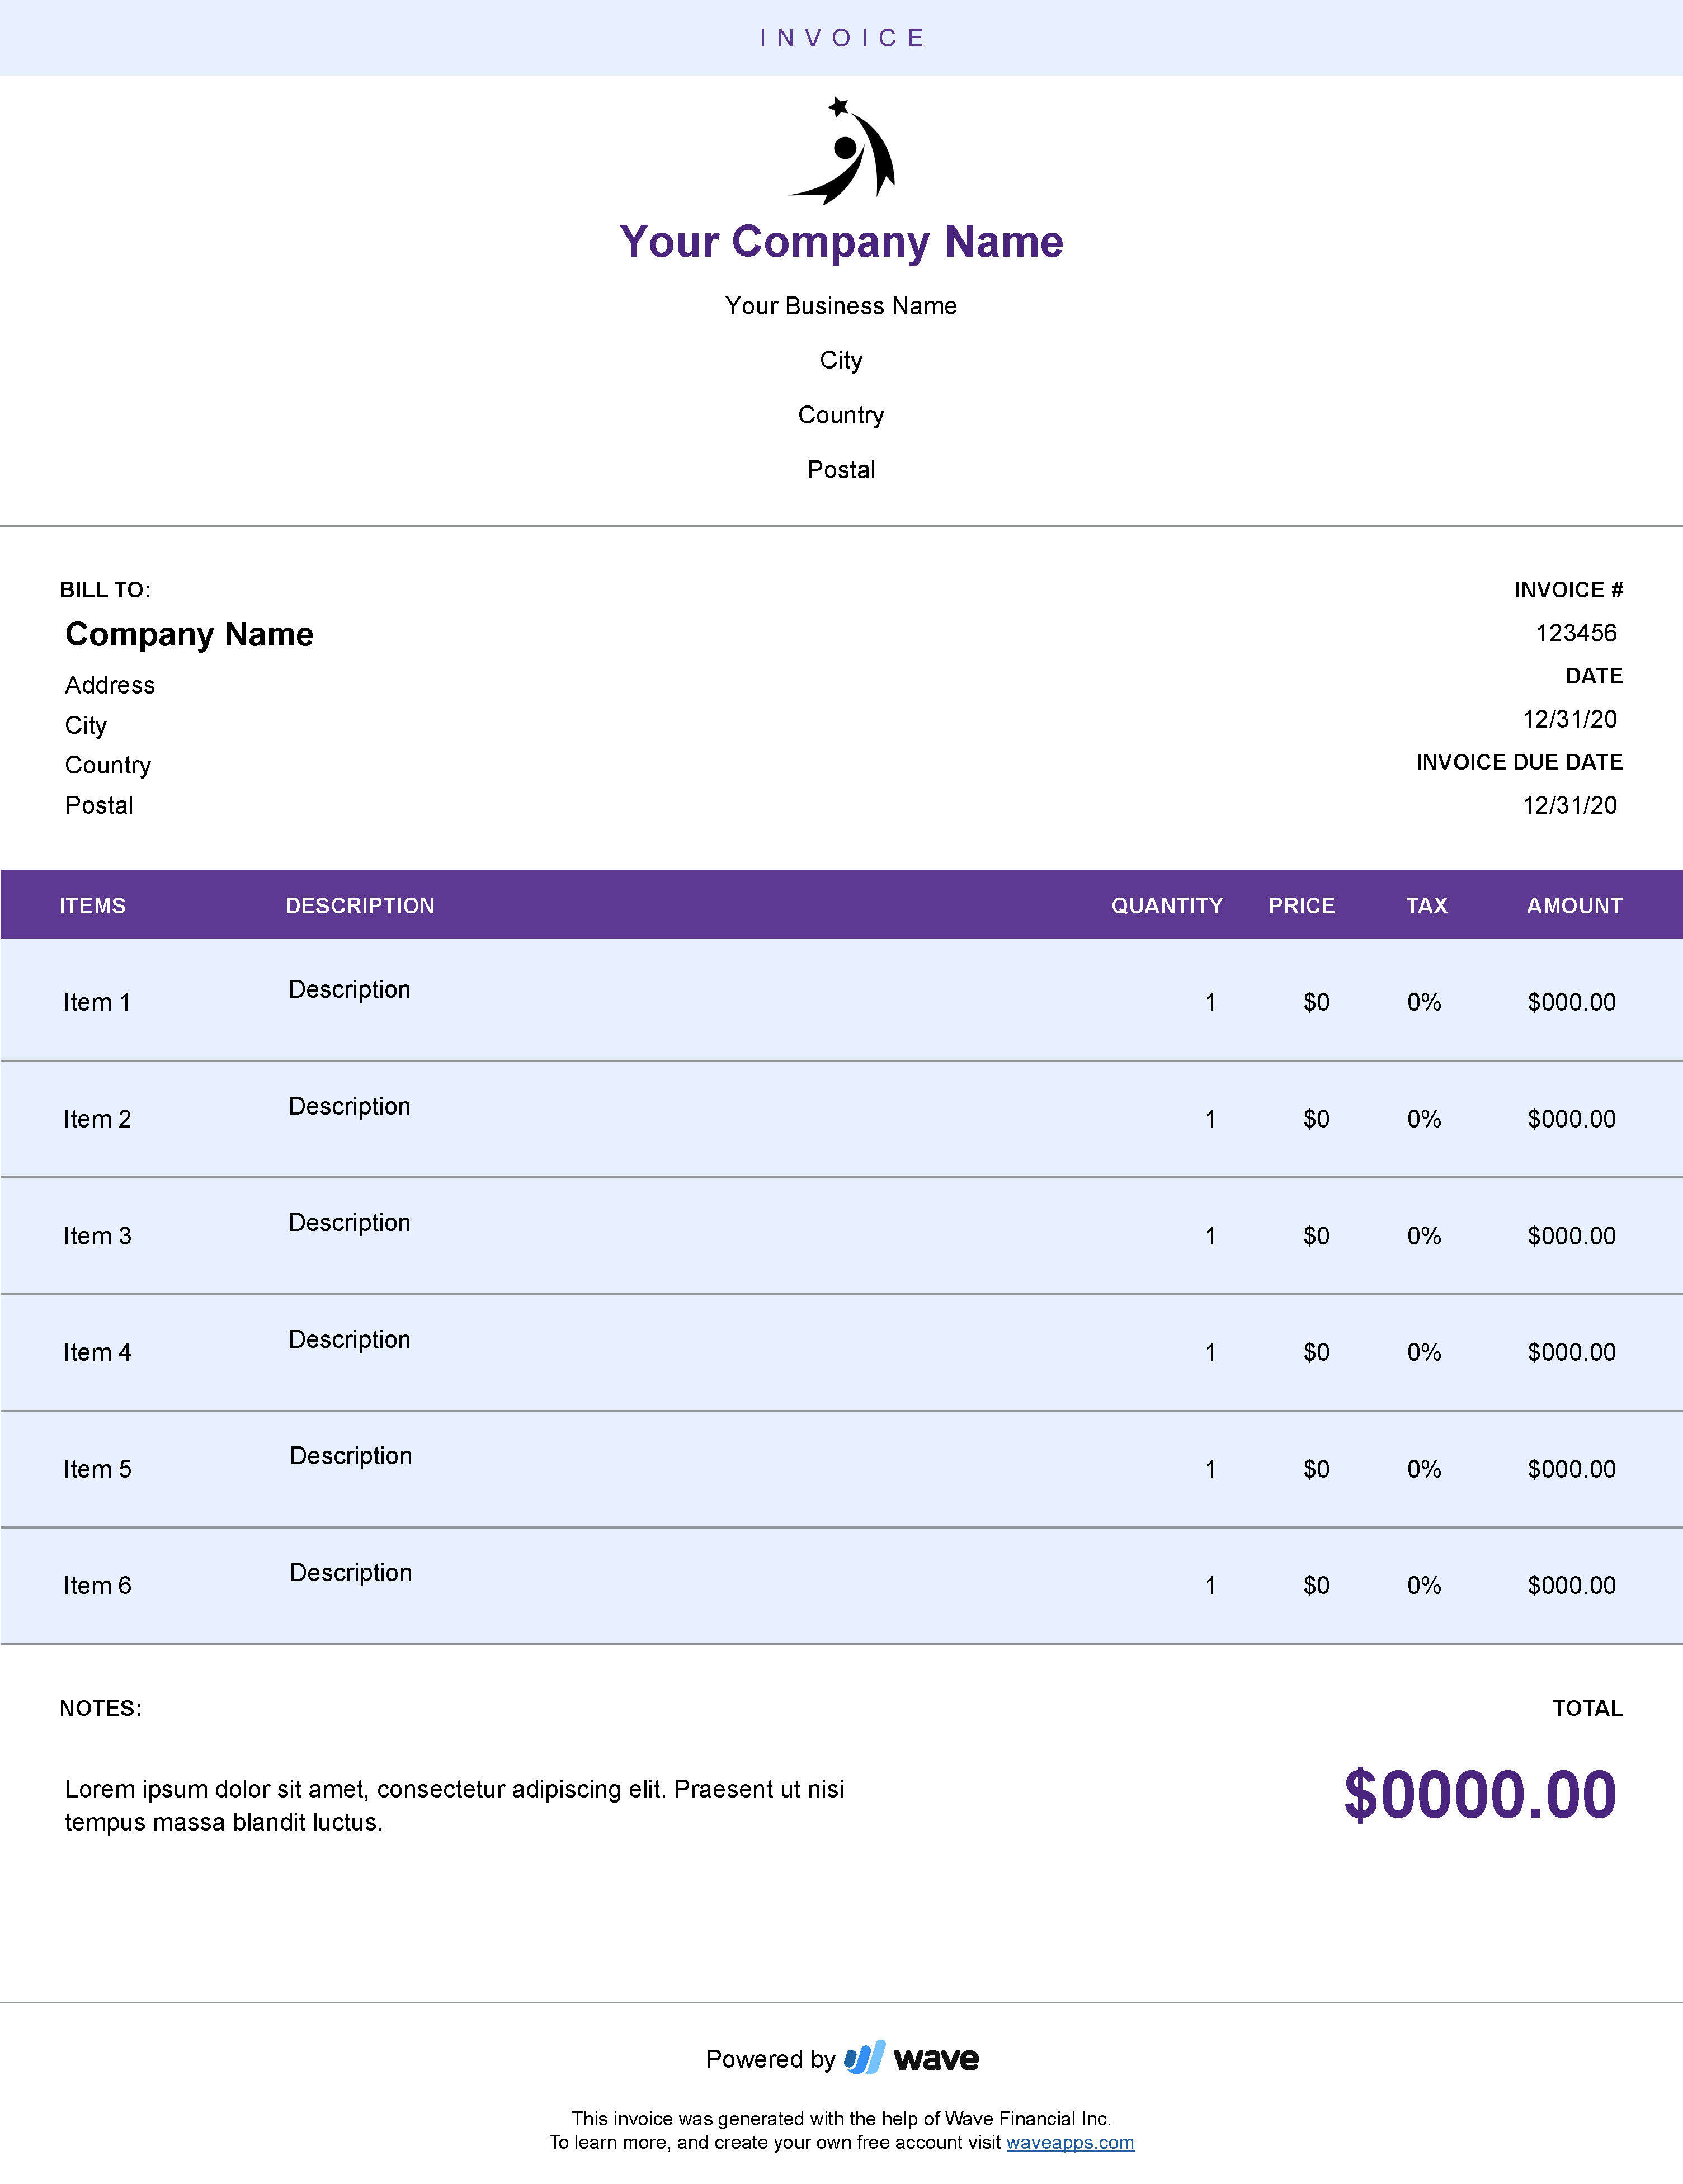Click the Wave logo icon in footer
The height and width of the screenshot is (2184, 1683).
pyautogui.click(x=865, y=2057)
